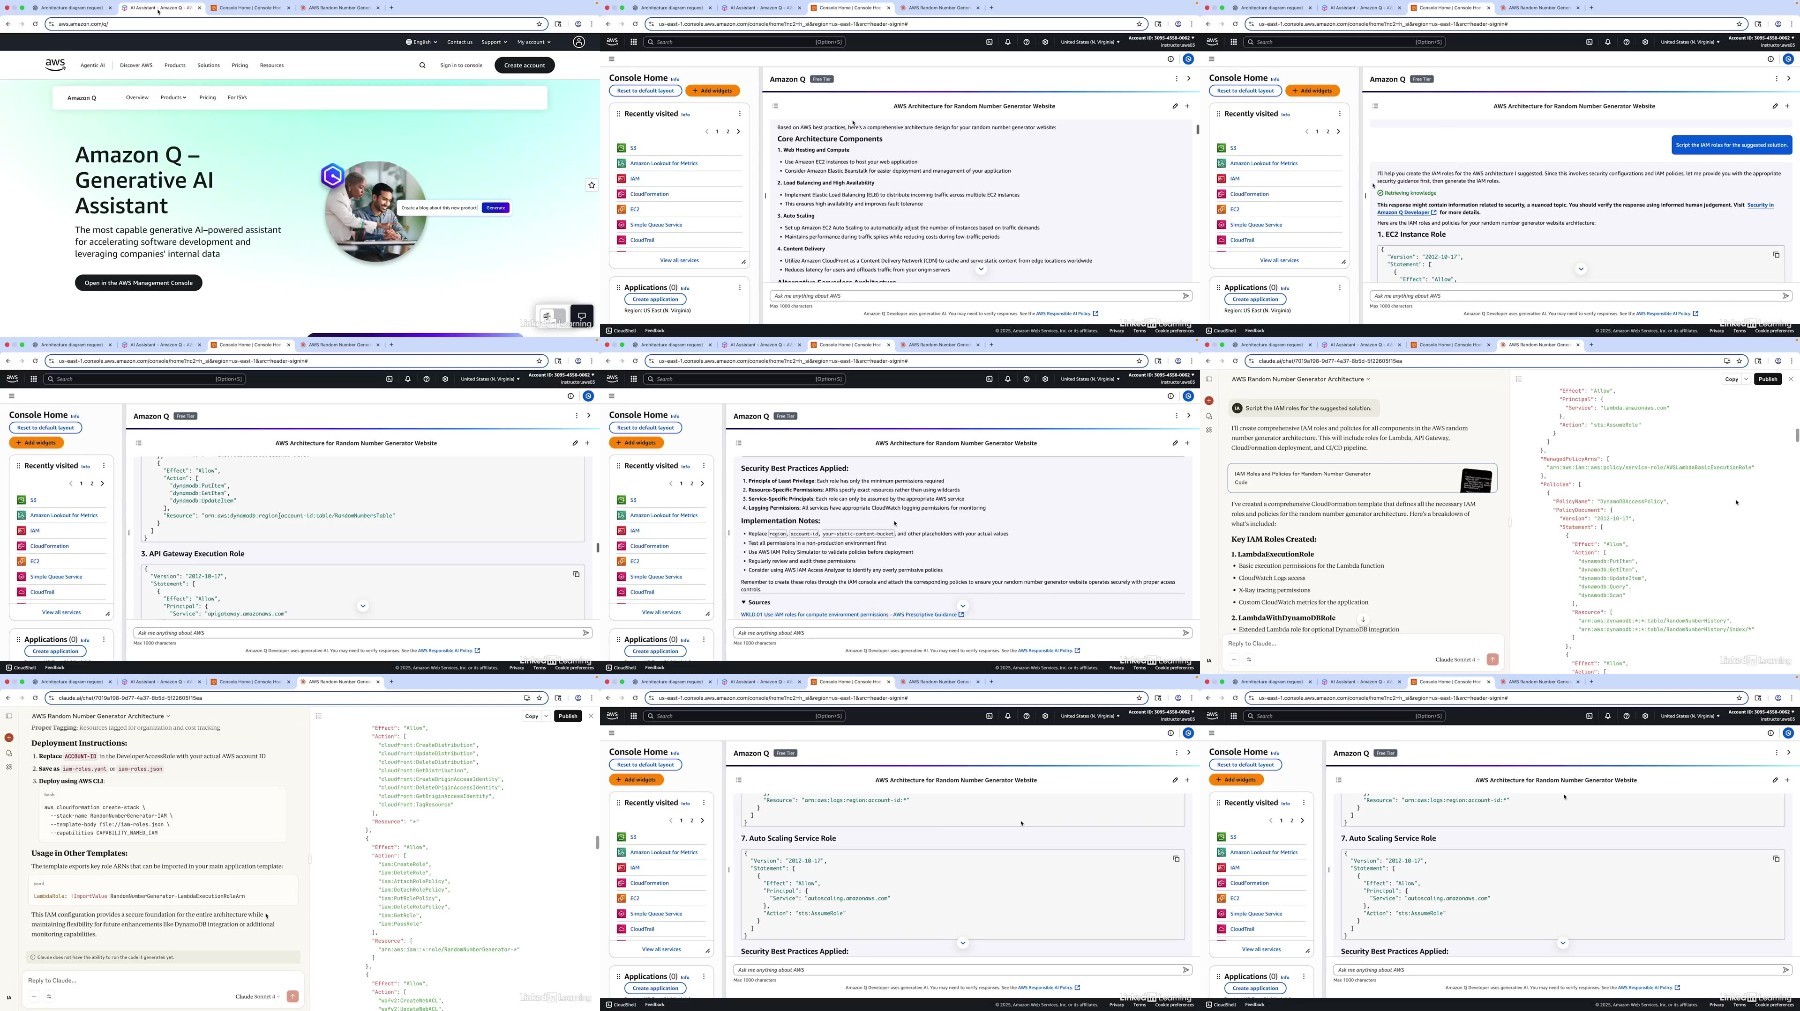Expand the Support dropdown on aws.amazon.com page
Screen dimensions: 1800x1011
(x=492, y=42)
